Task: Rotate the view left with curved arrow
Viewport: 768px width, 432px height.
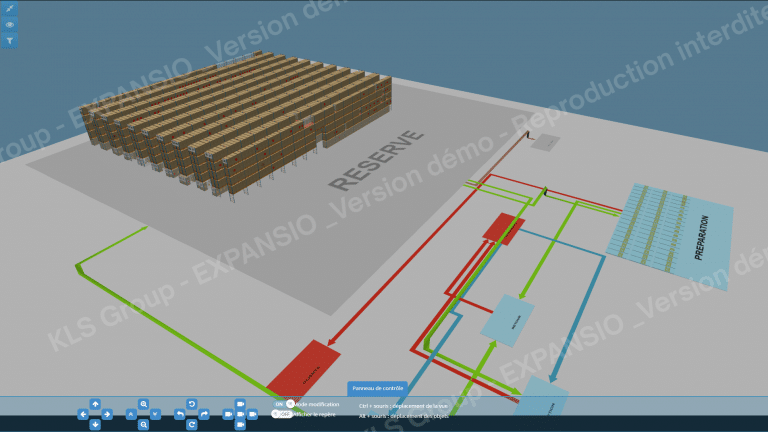Action: coord(179,414)
